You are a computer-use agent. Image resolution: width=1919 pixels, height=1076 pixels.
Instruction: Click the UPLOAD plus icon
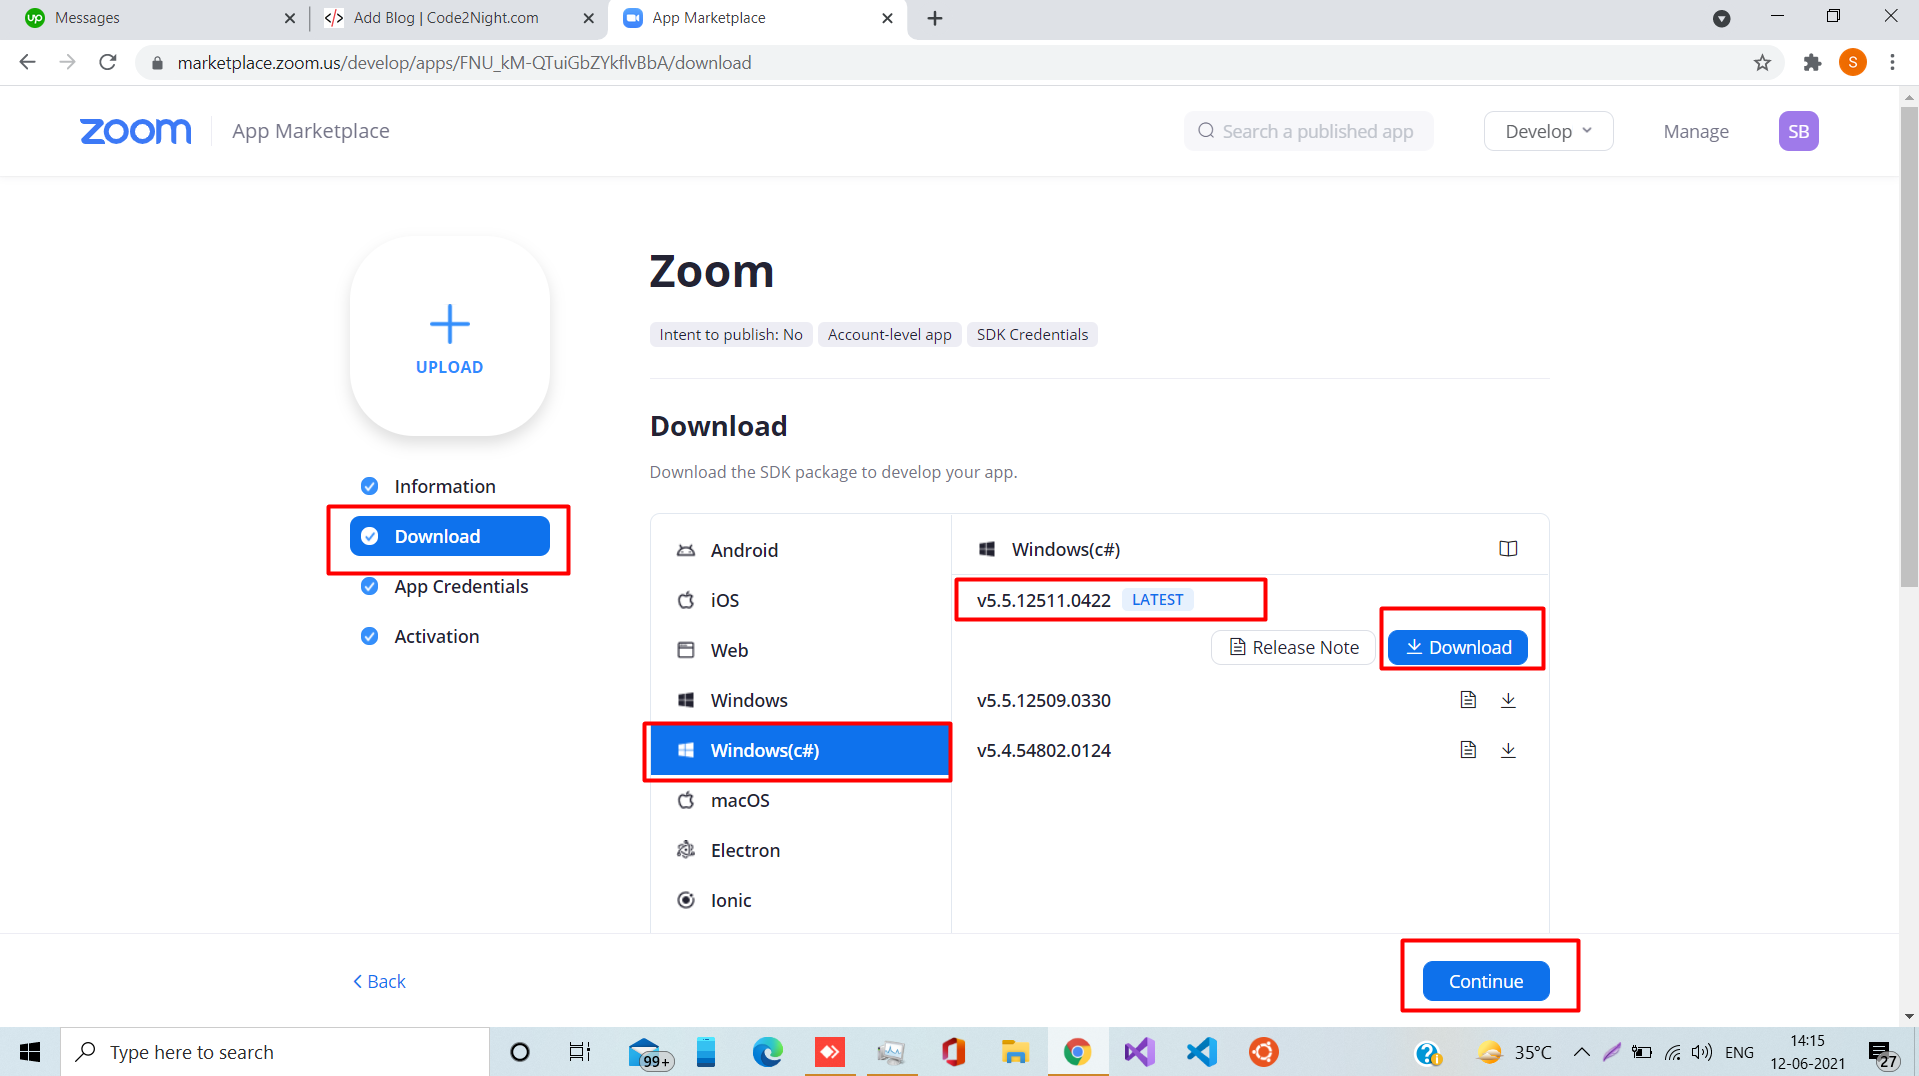click(449, 324)
